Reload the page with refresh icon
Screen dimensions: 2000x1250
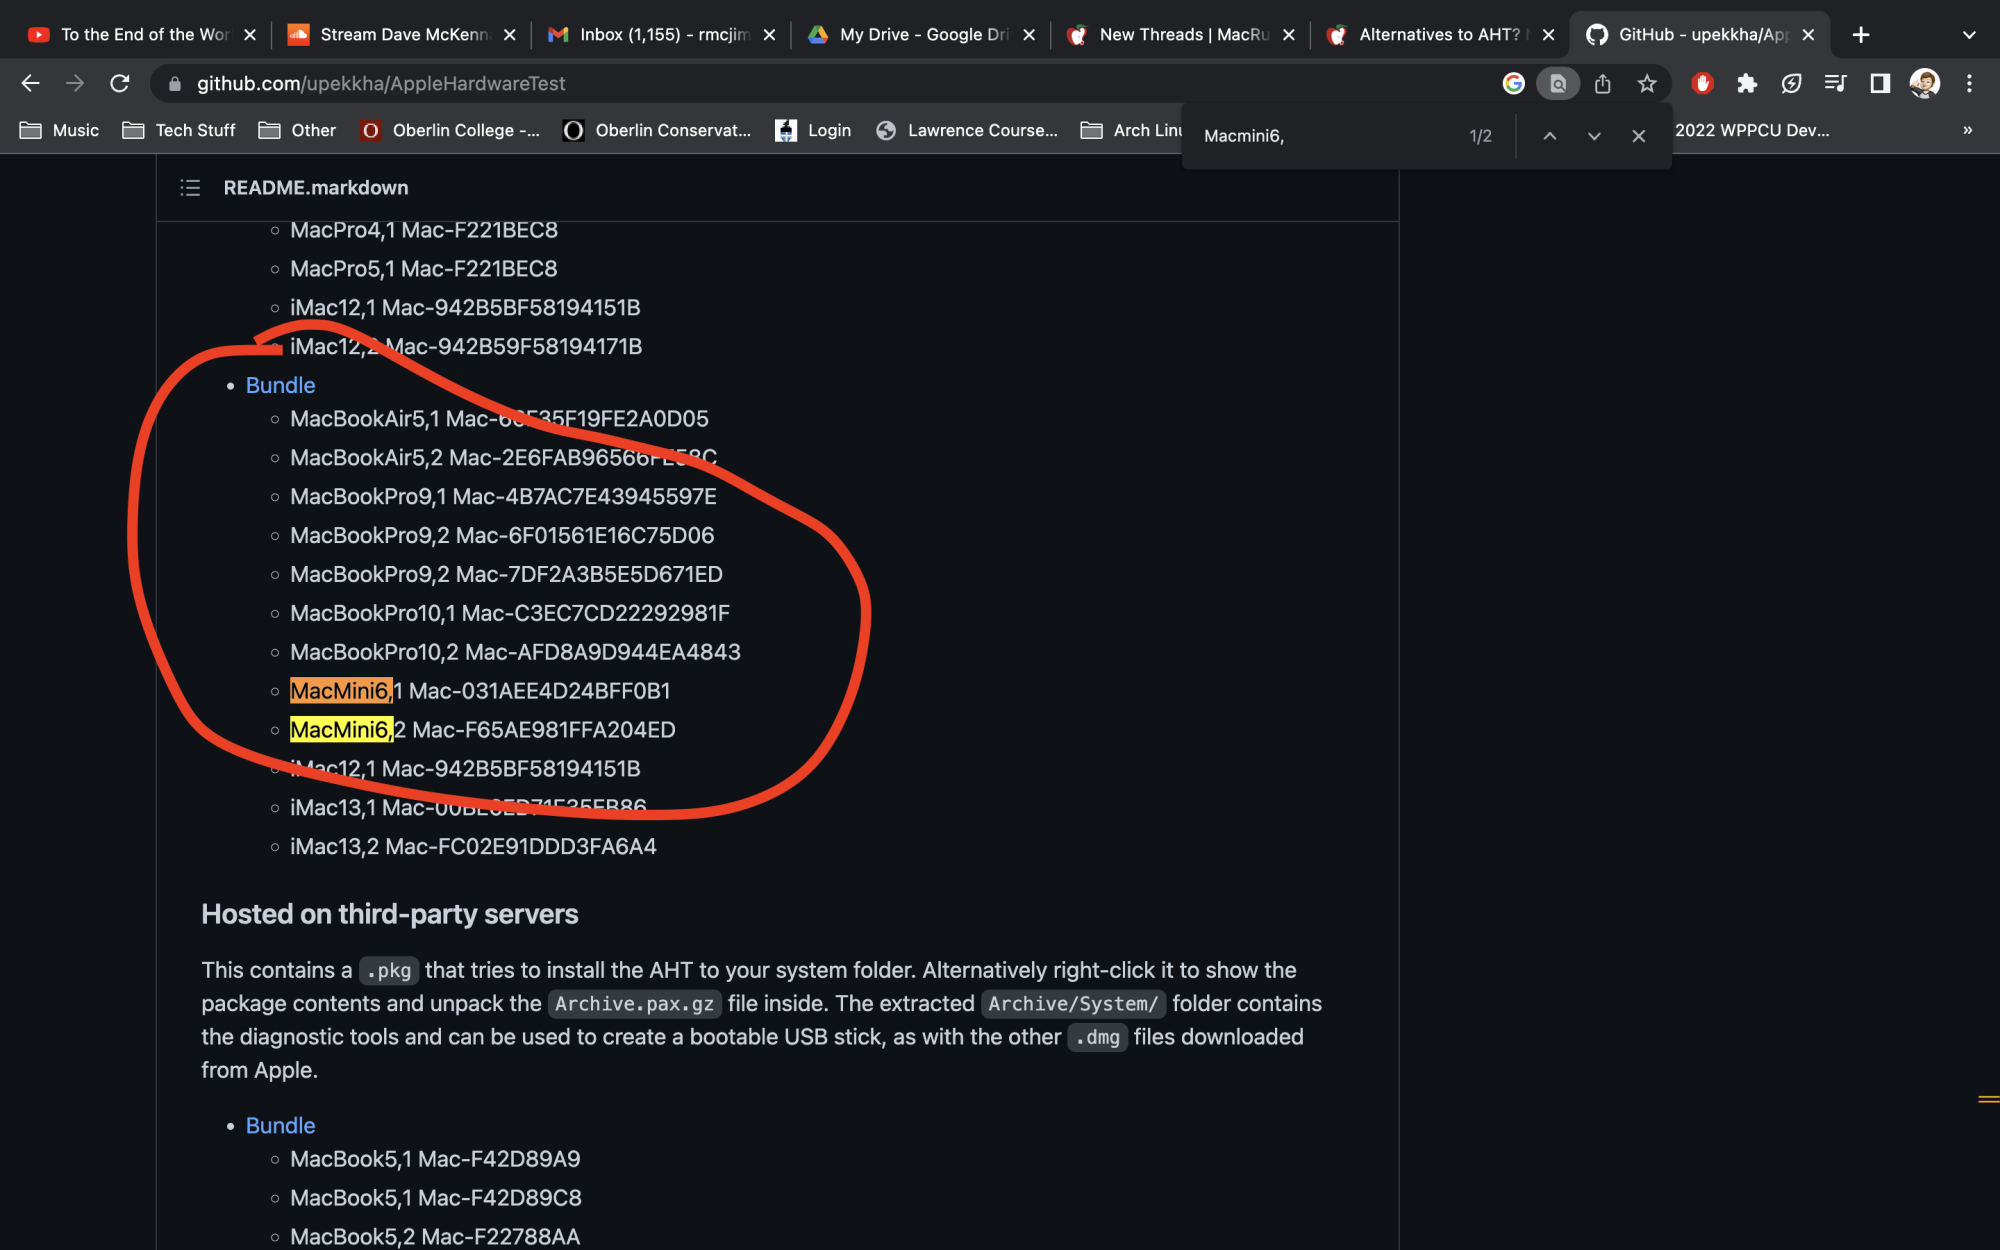coord(120,84)
